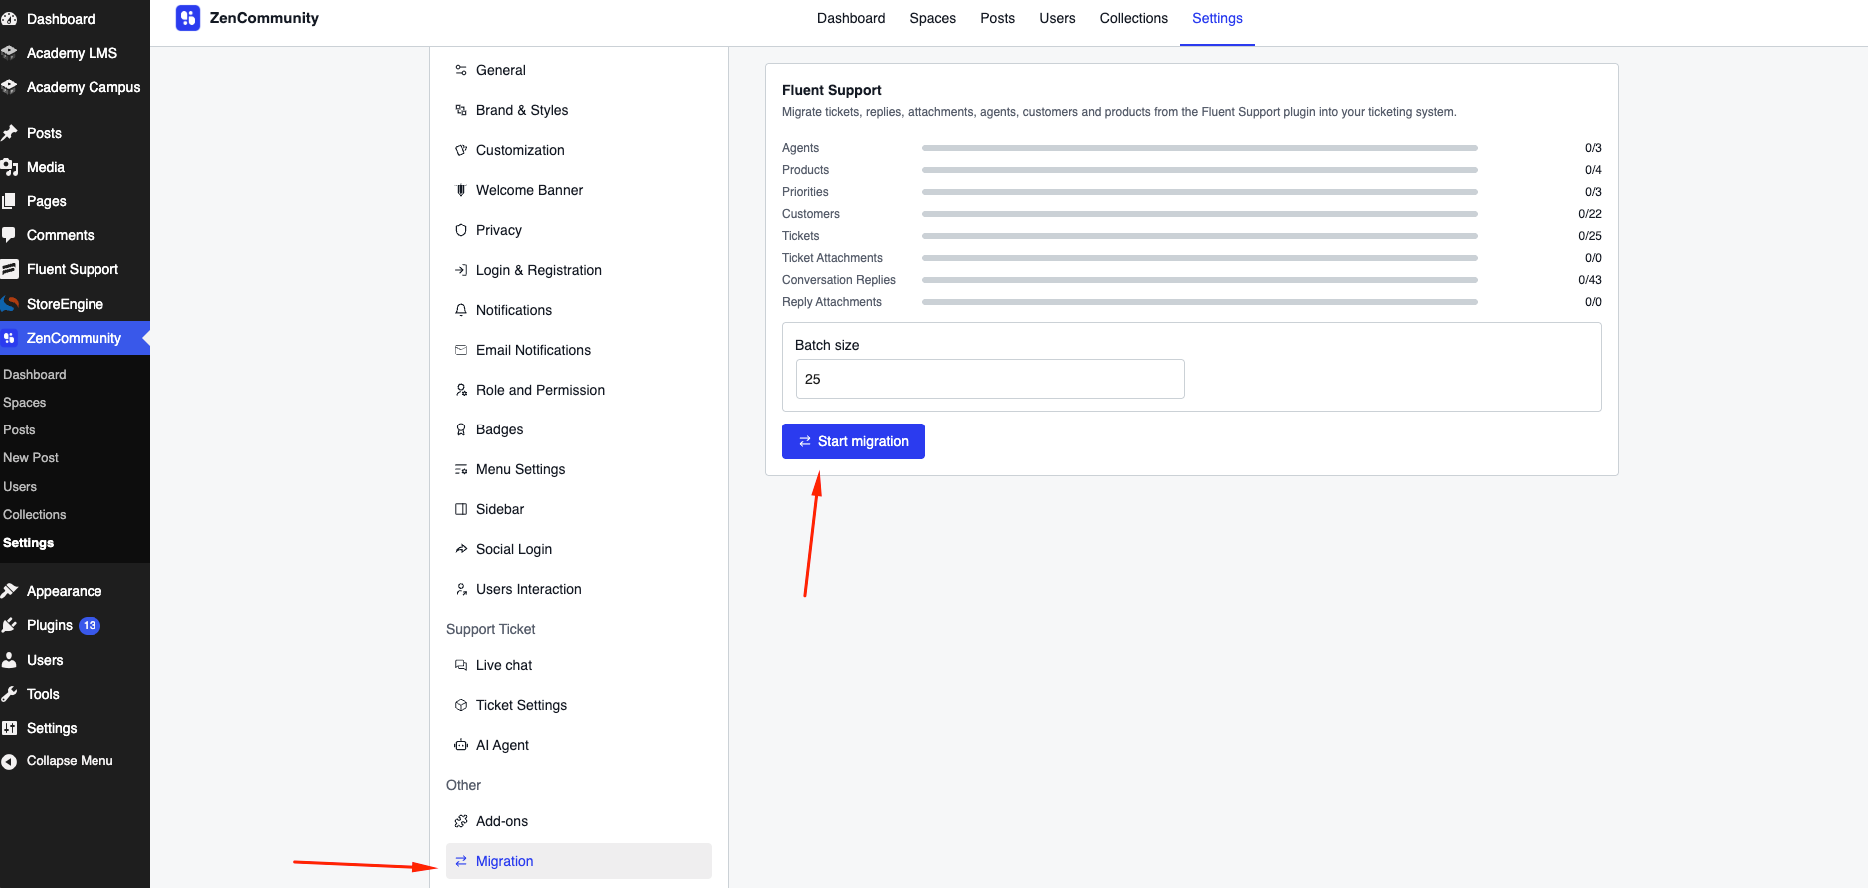Click the Welcome Banner icon
The height and width of the screenshot is (888, 1868).
pos(461,190)
